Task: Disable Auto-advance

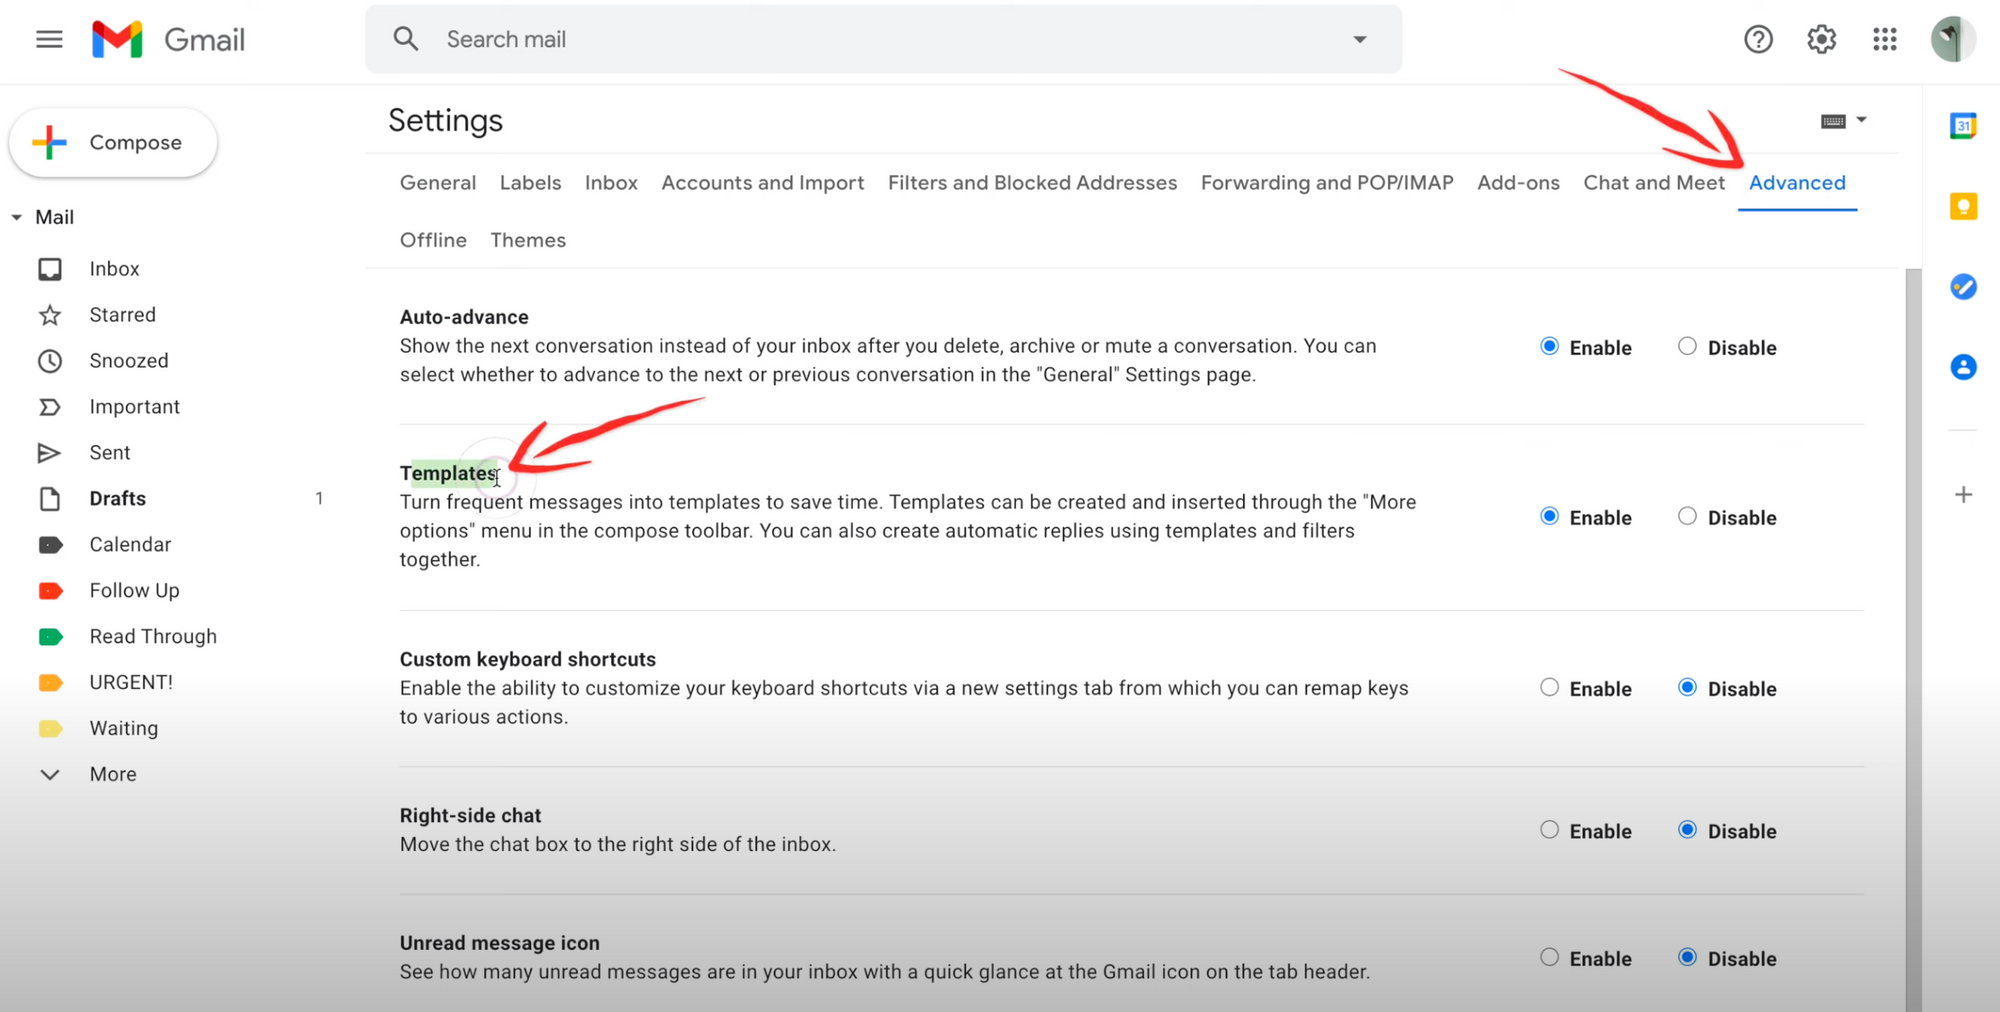Action: pos(1687,346)
